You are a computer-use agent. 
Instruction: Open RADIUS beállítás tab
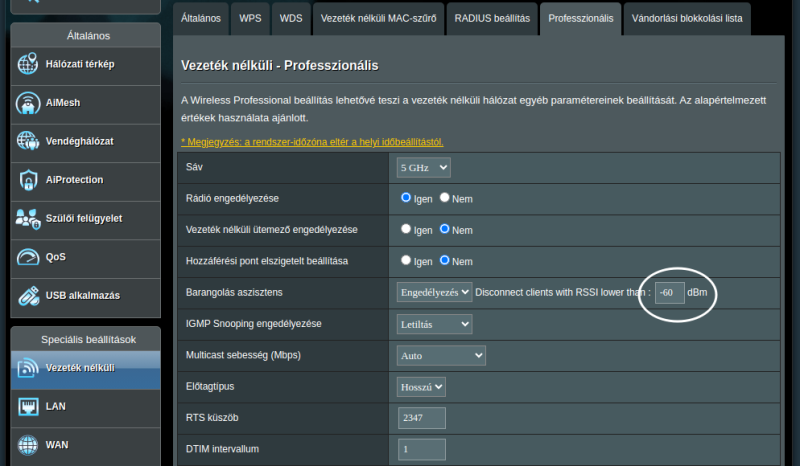[x=492, y=18]
